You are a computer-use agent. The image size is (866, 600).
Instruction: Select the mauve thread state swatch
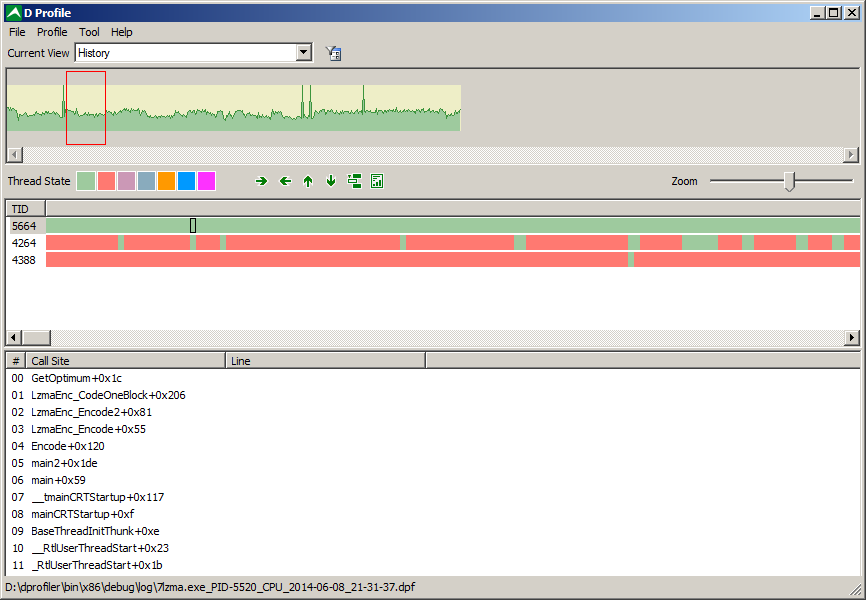pyautogui.click(x=126, y=181)
